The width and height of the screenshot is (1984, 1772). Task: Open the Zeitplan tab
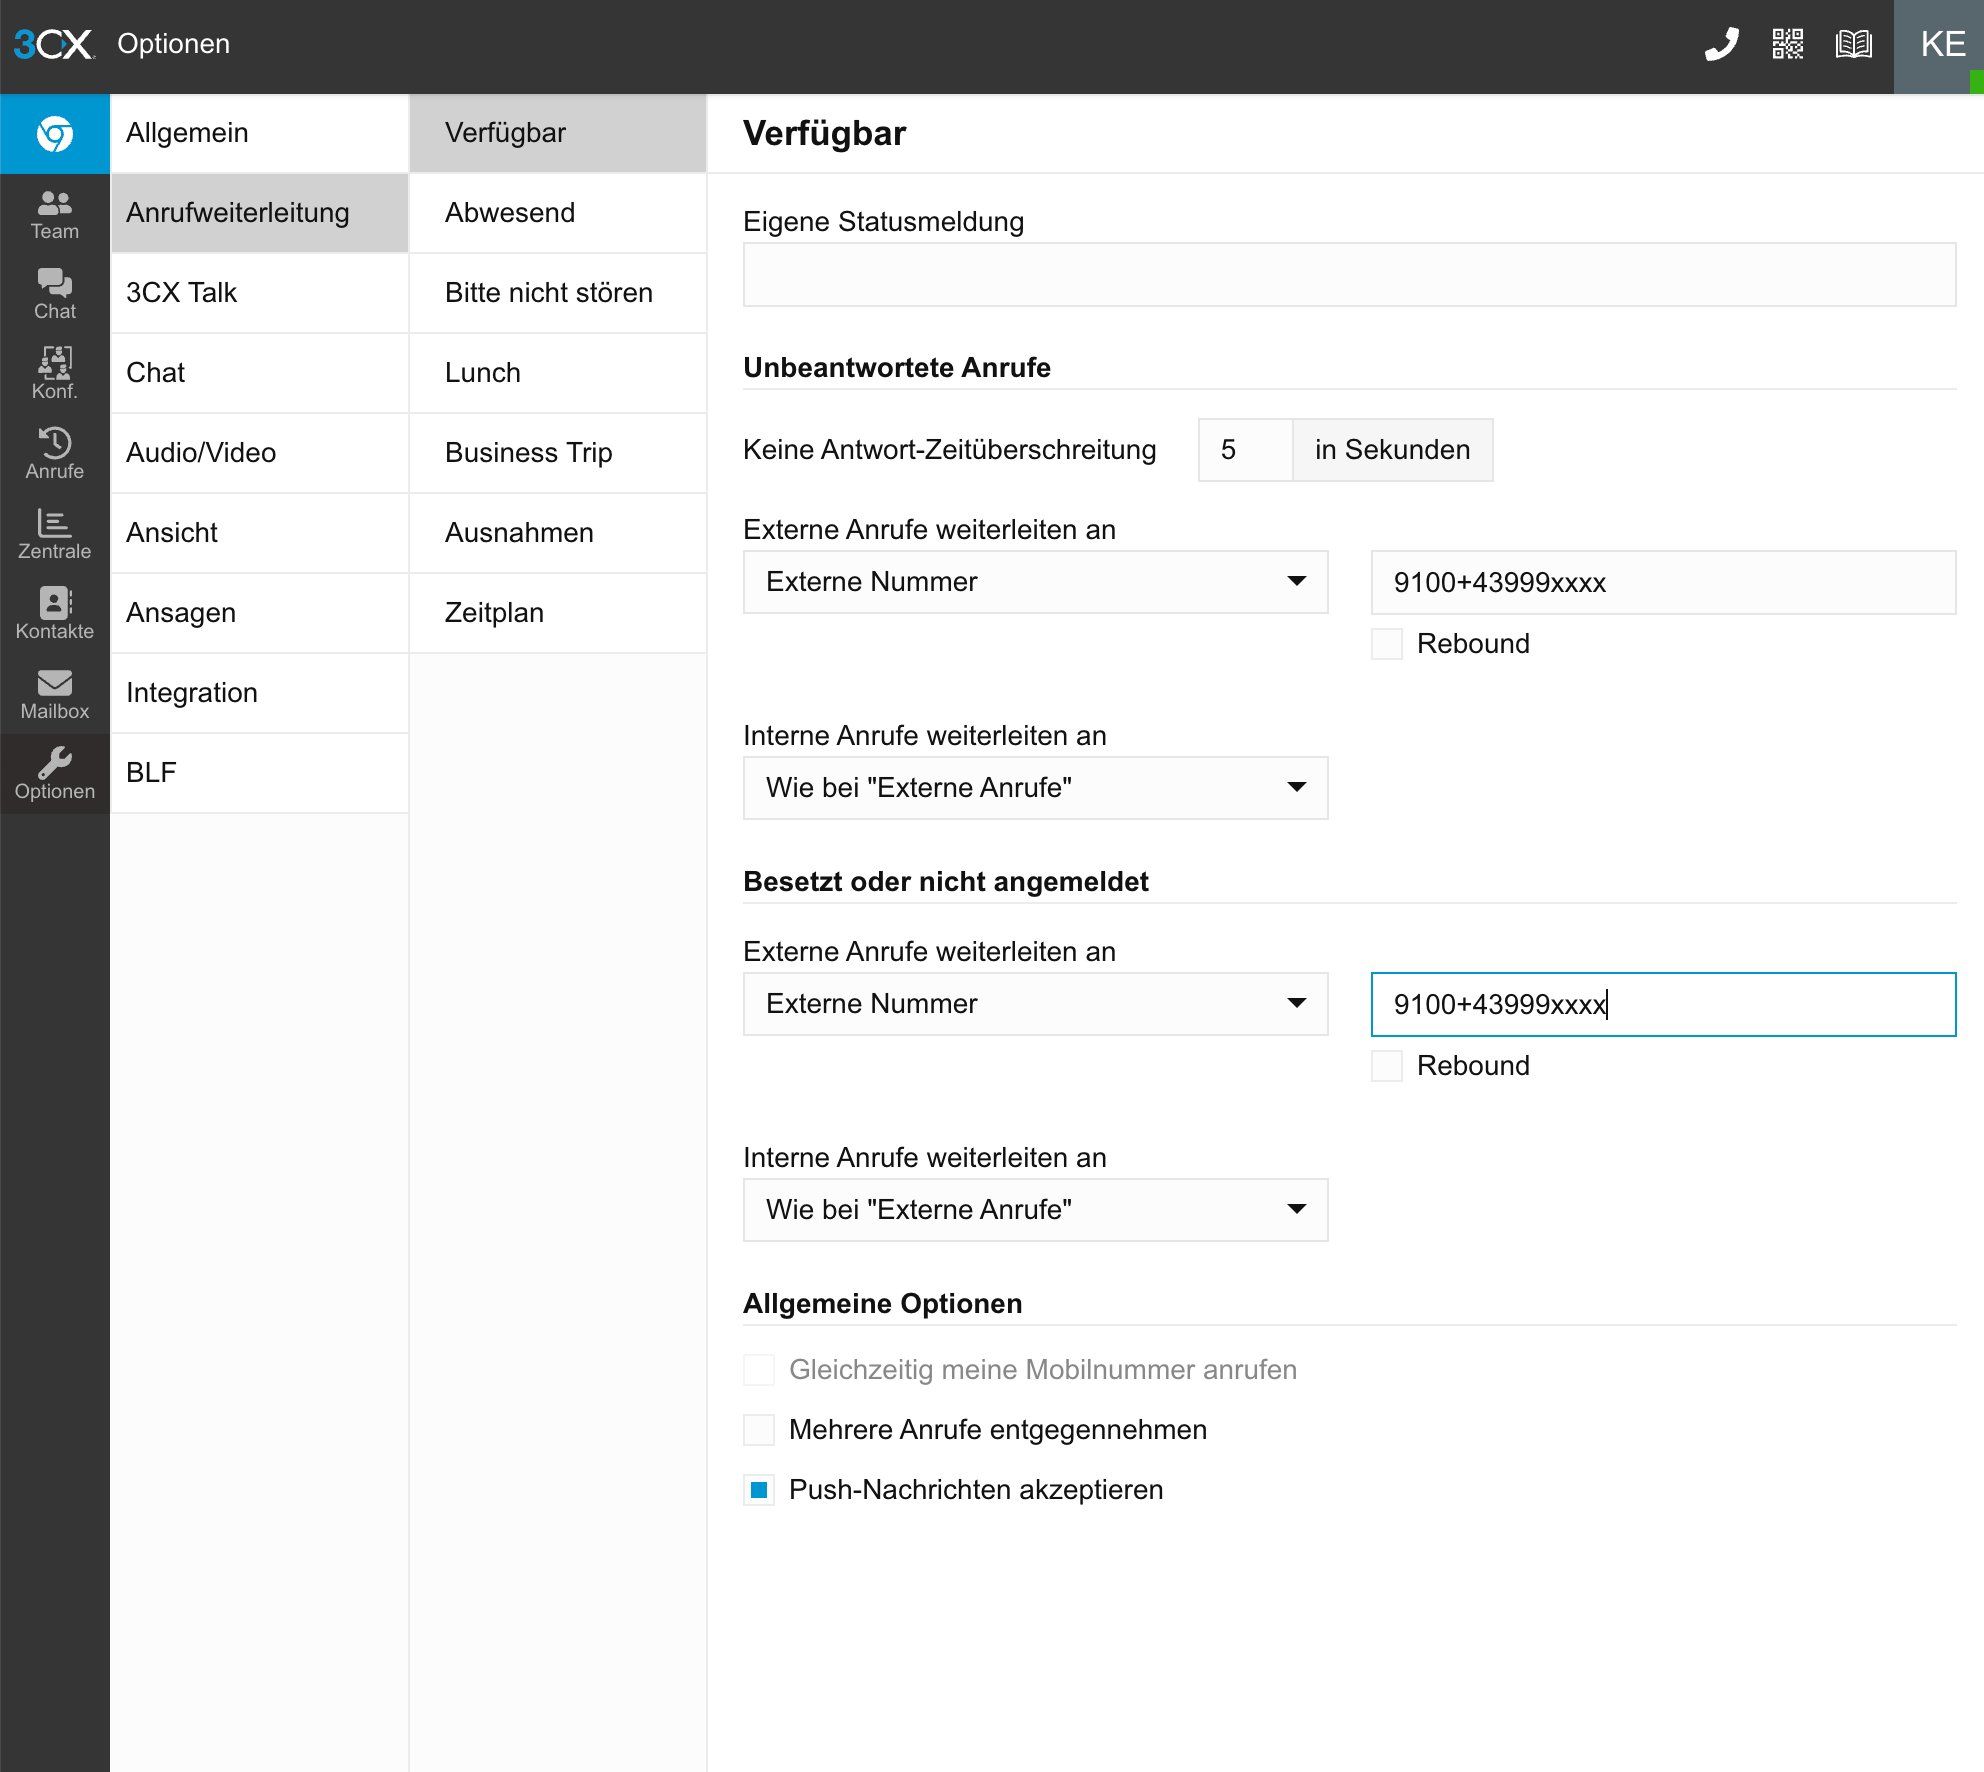click(558, 613)
